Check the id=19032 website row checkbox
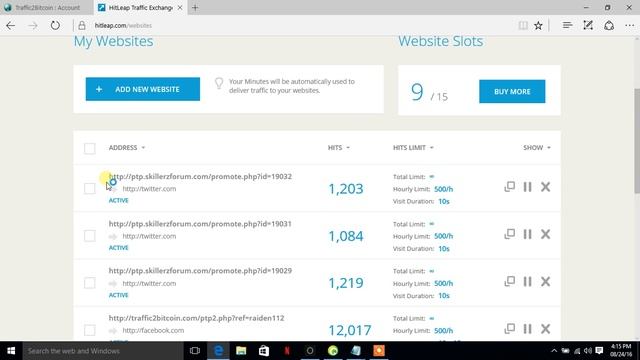The height and width of the screenshot is (360, 640). [89, 189]
